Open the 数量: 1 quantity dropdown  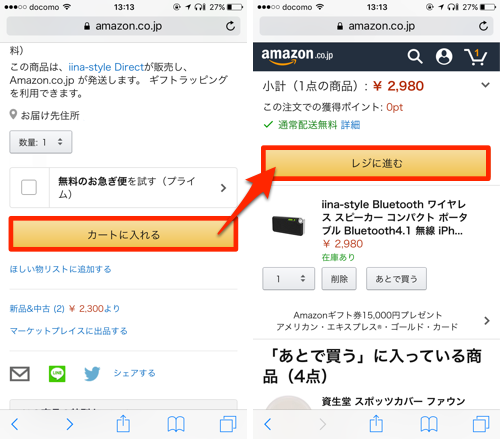(x=41, y=142)
